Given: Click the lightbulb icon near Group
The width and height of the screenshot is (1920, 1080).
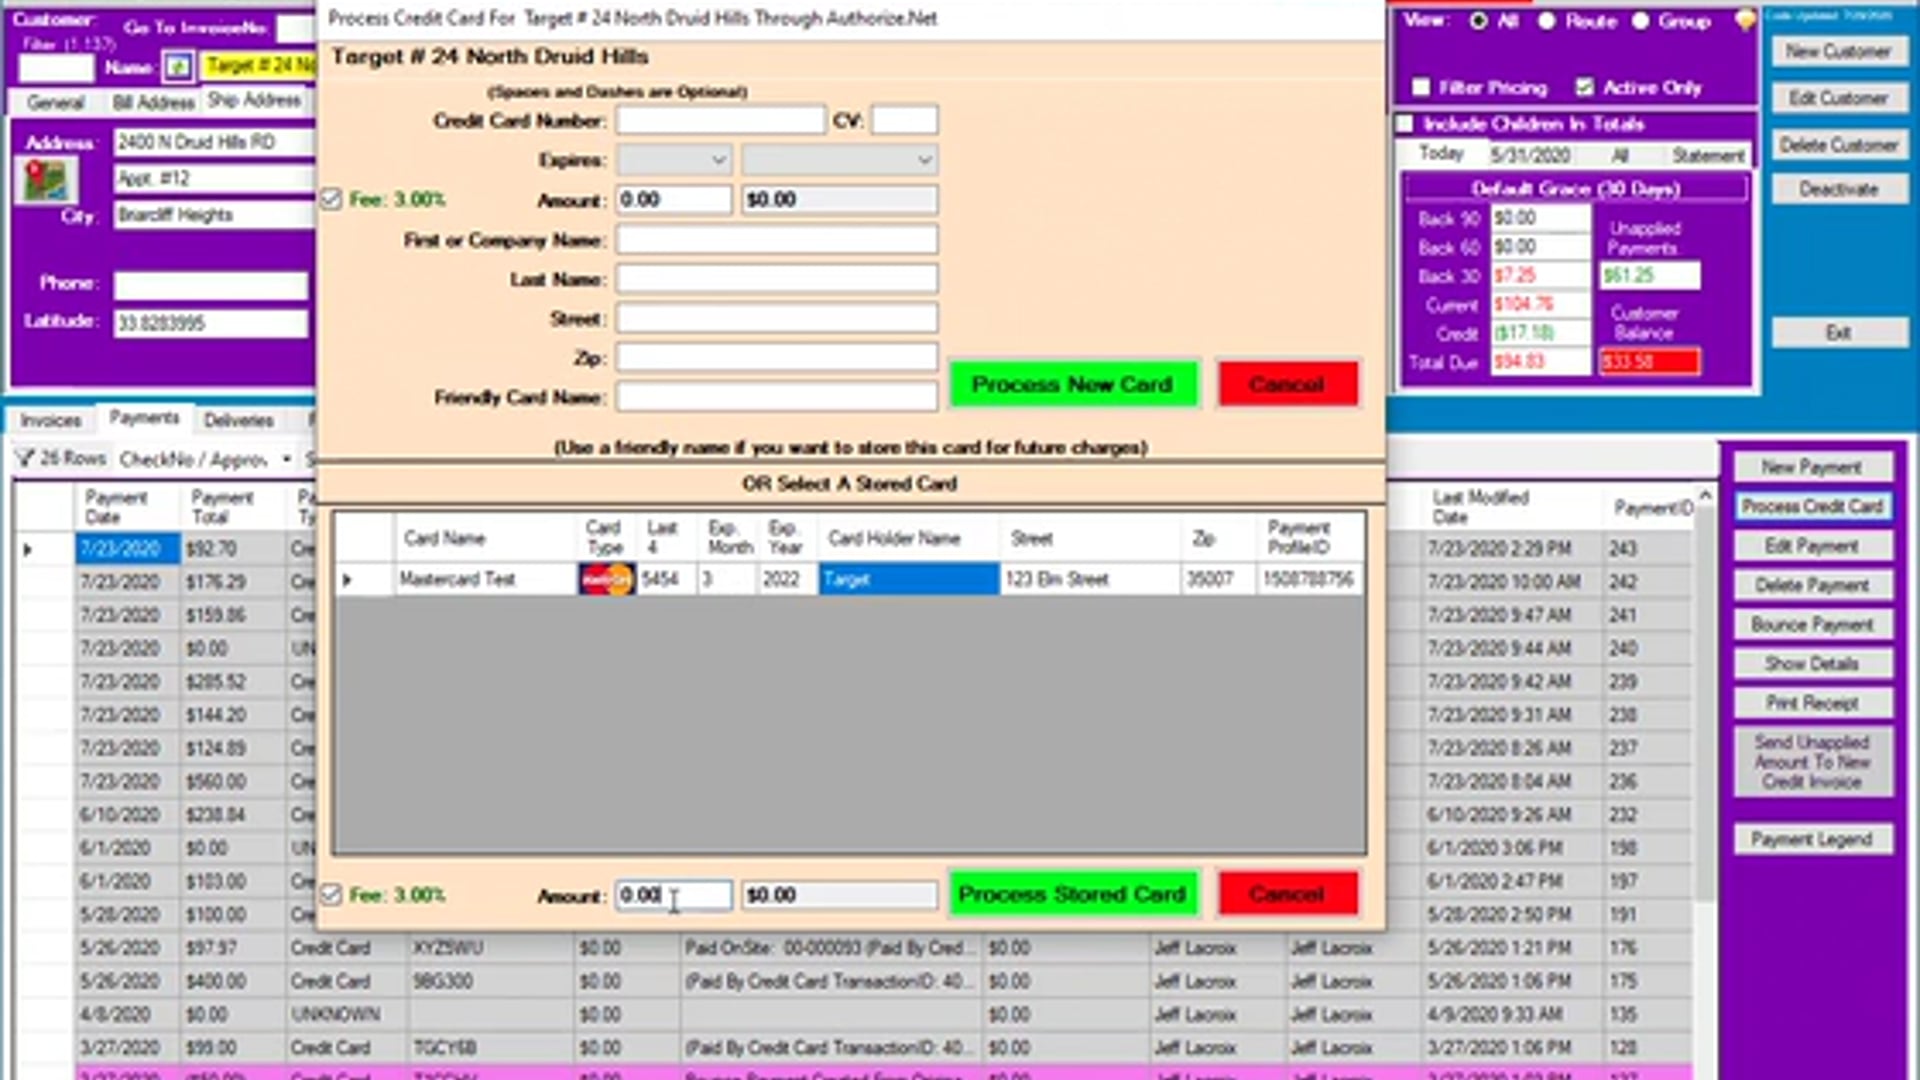Looking at the screenshot, I should coord(1745,20).
